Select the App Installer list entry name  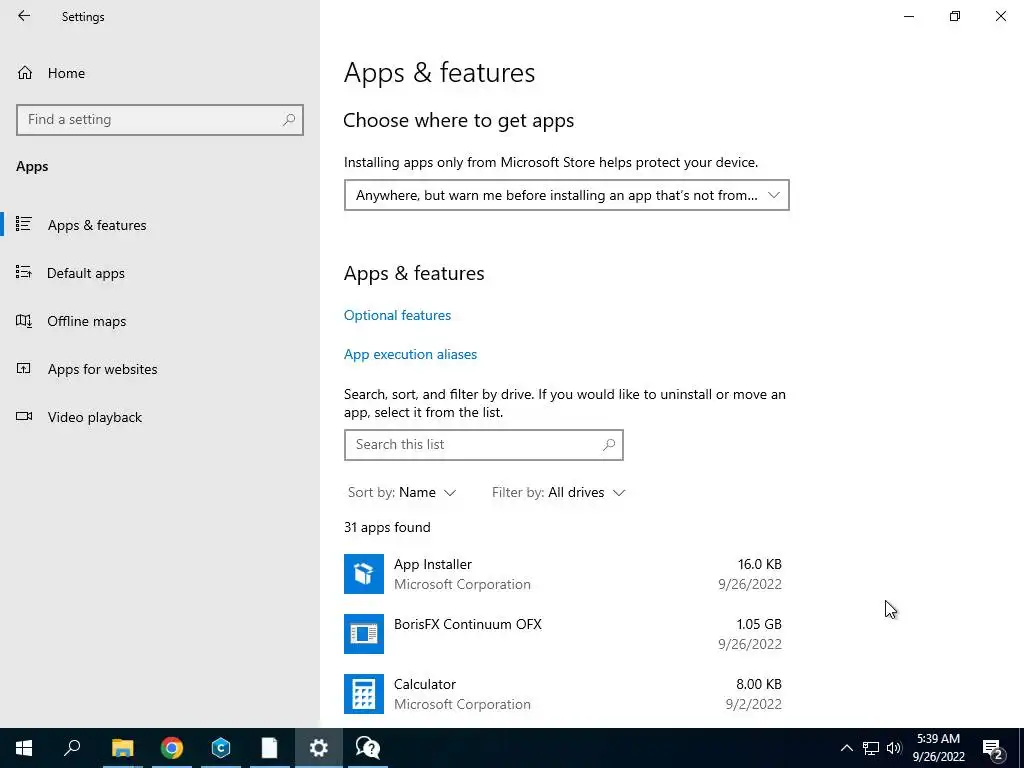pyautogui.click(x=432, y=564)
